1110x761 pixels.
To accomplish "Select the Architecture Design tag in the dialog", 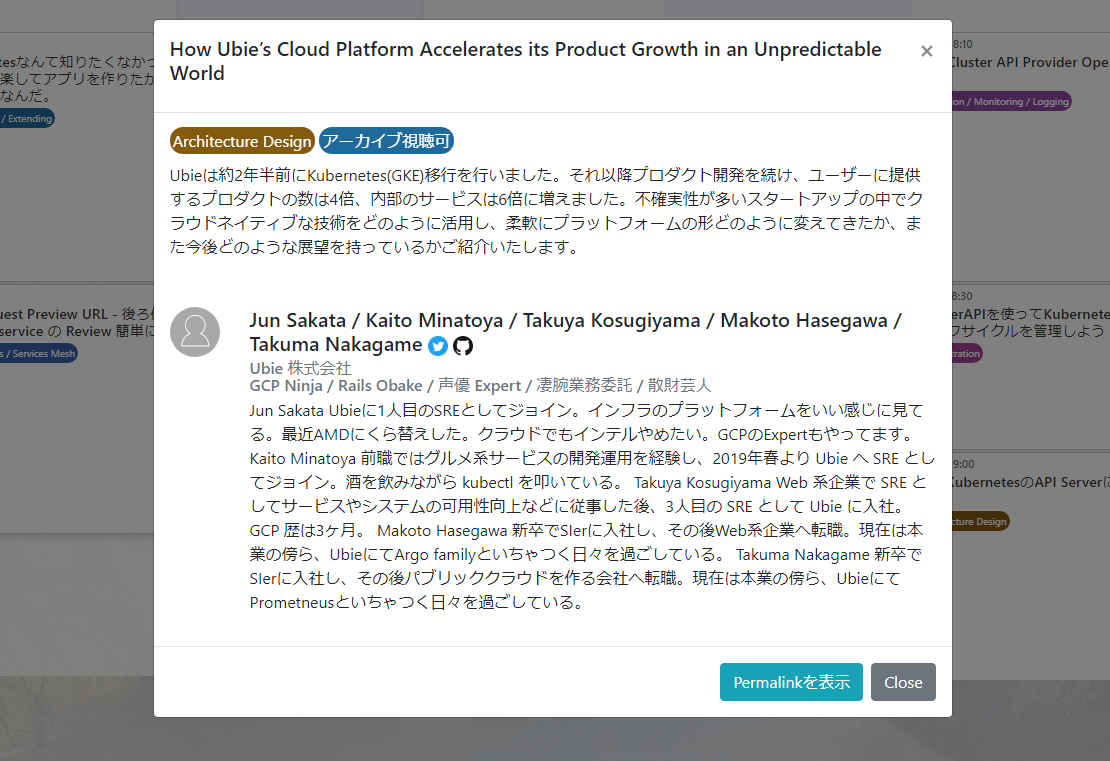I will click(x=242, y=141).
